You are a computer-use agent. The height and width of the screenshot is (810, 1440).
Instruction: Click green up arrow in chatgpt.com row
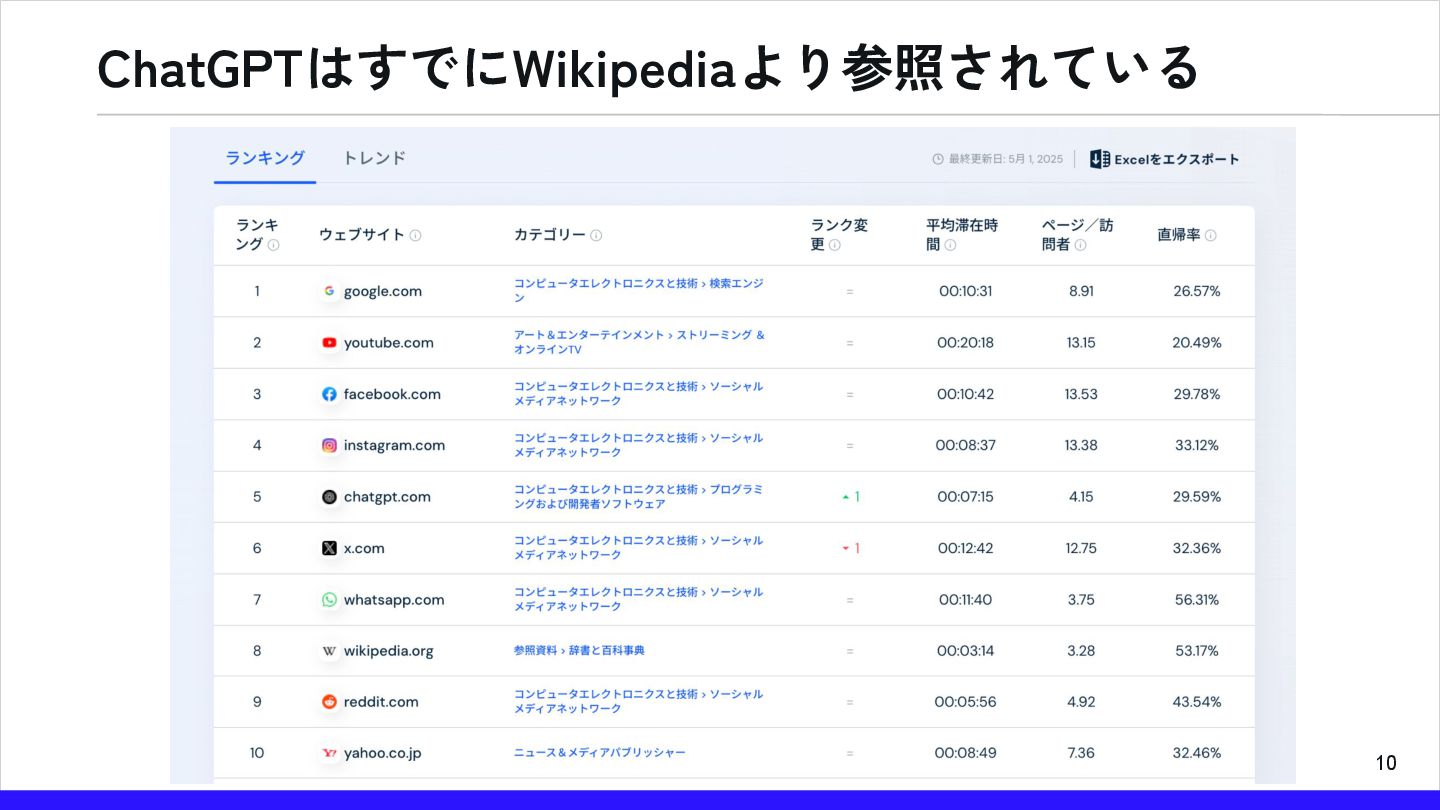(x=846, y=497)
